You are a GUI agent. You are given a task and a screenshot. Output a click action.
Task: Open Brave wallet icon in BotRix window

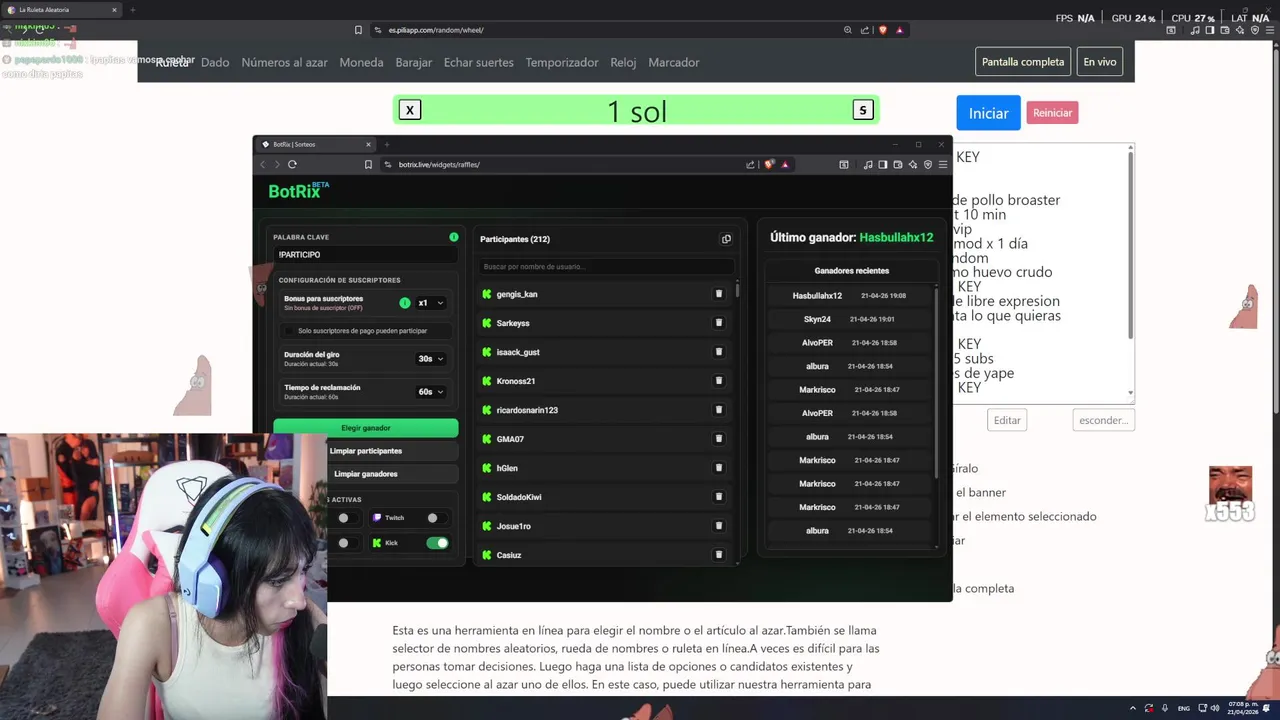tap(898, 164)
